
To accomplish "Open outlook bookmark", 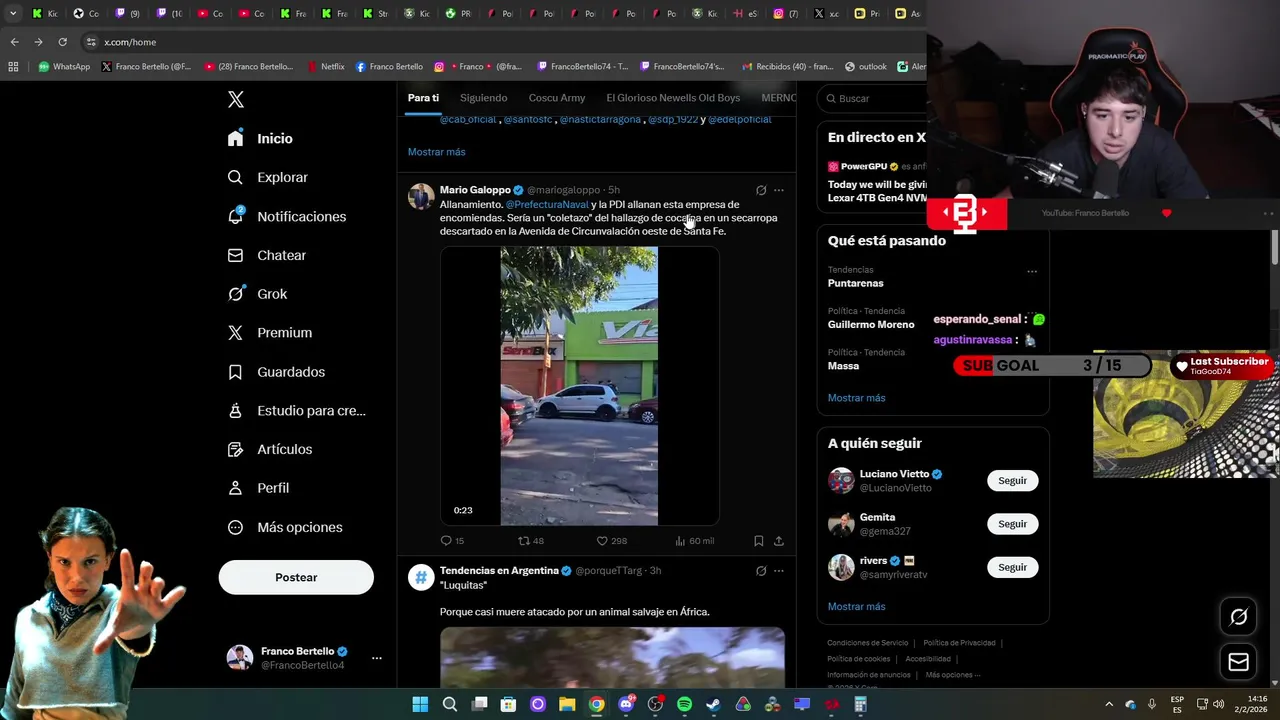I will (866, 67).
